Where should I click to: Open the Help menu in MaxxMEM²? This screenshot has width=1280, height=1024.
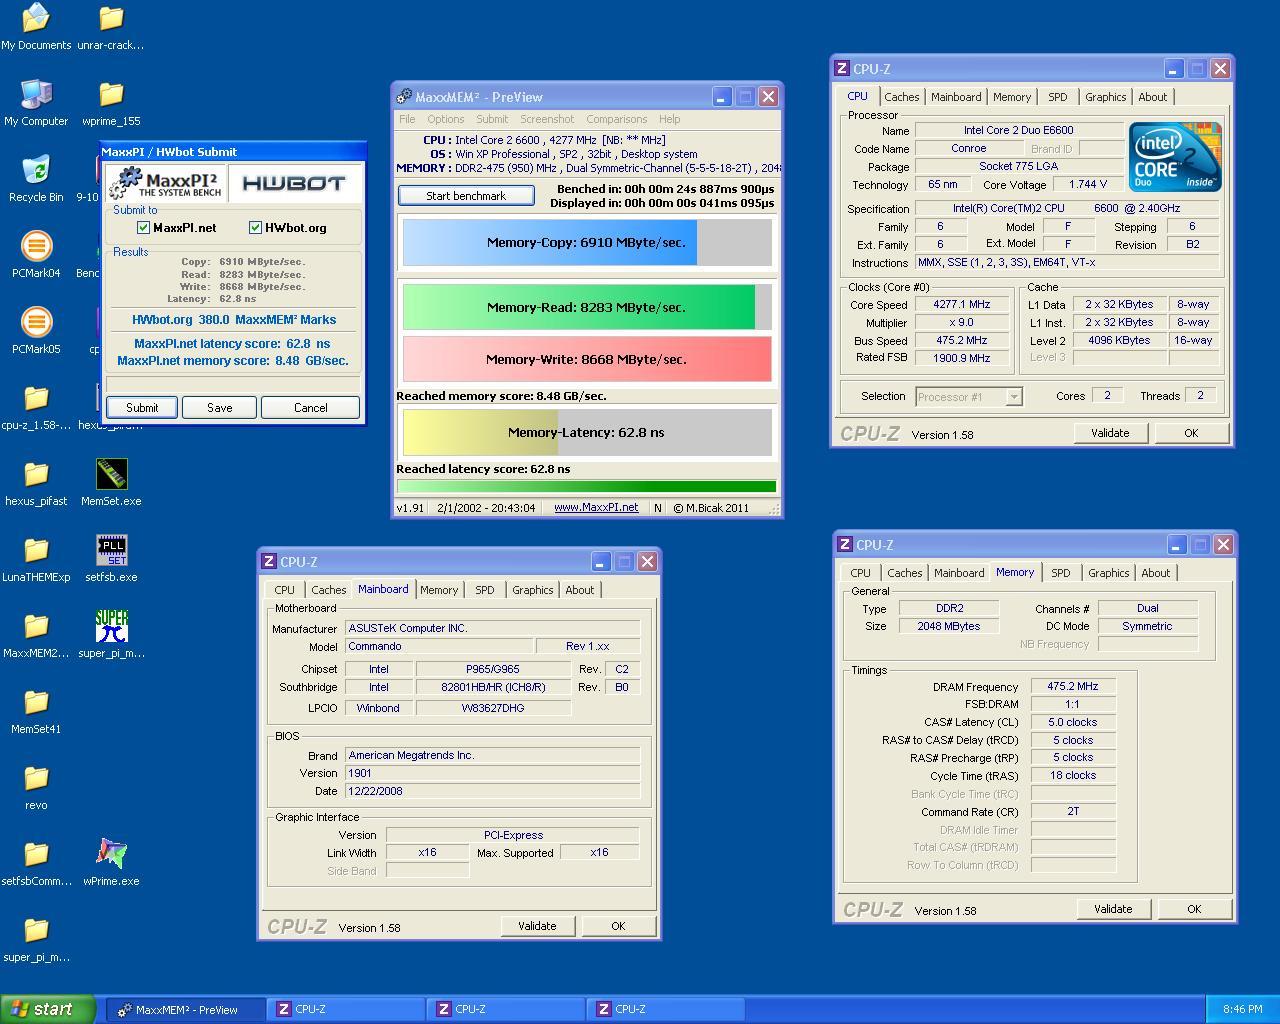pos(670,119)
